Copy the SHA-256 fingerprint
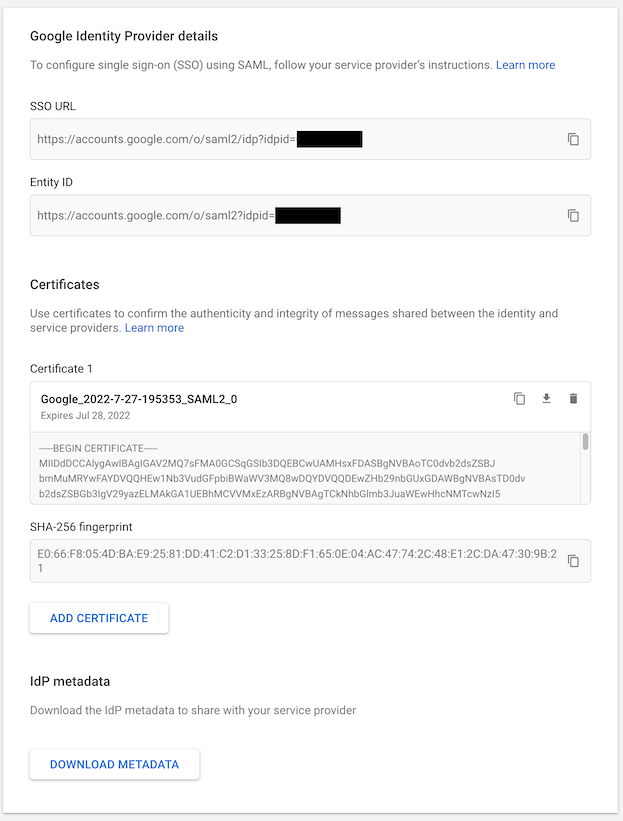Screen dimensions: 623x821 (x=573, y=561)
